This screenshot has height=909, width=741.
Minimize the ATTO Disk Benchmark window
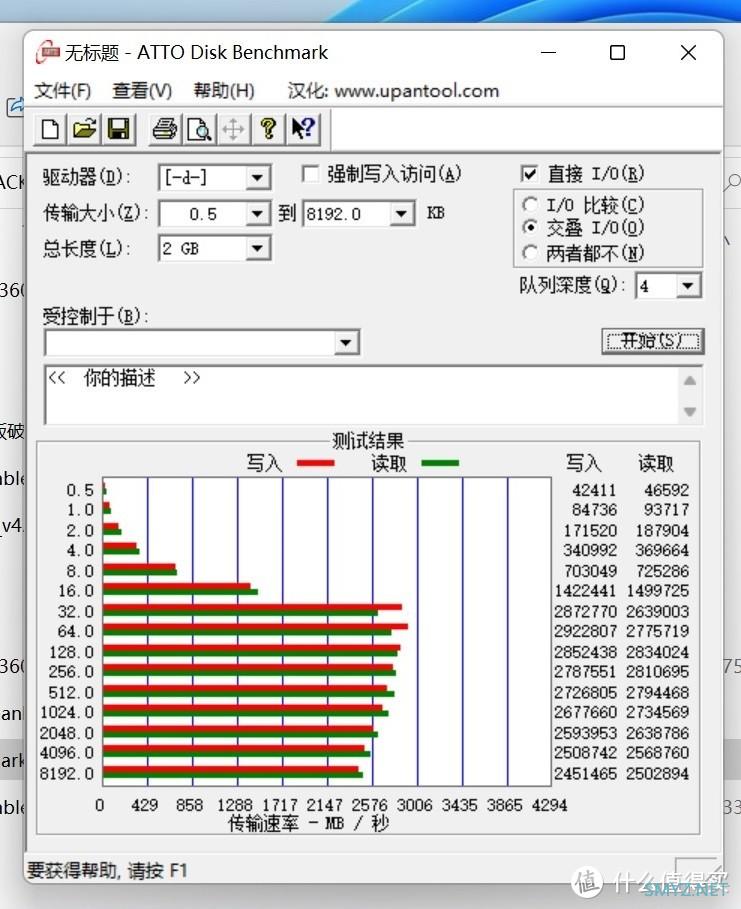(x=549, y=53)
